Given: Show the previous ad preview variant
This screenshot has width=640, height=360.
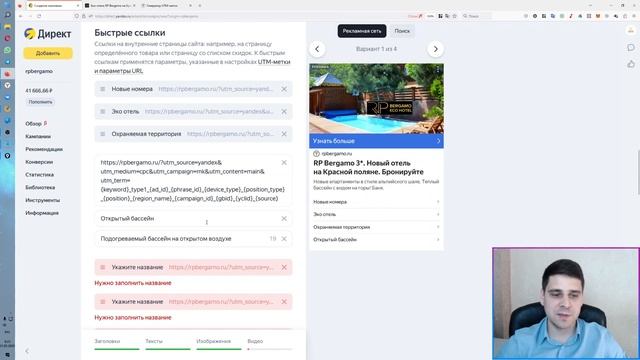Looking at the screenshot, I should [x=317, y=49].
